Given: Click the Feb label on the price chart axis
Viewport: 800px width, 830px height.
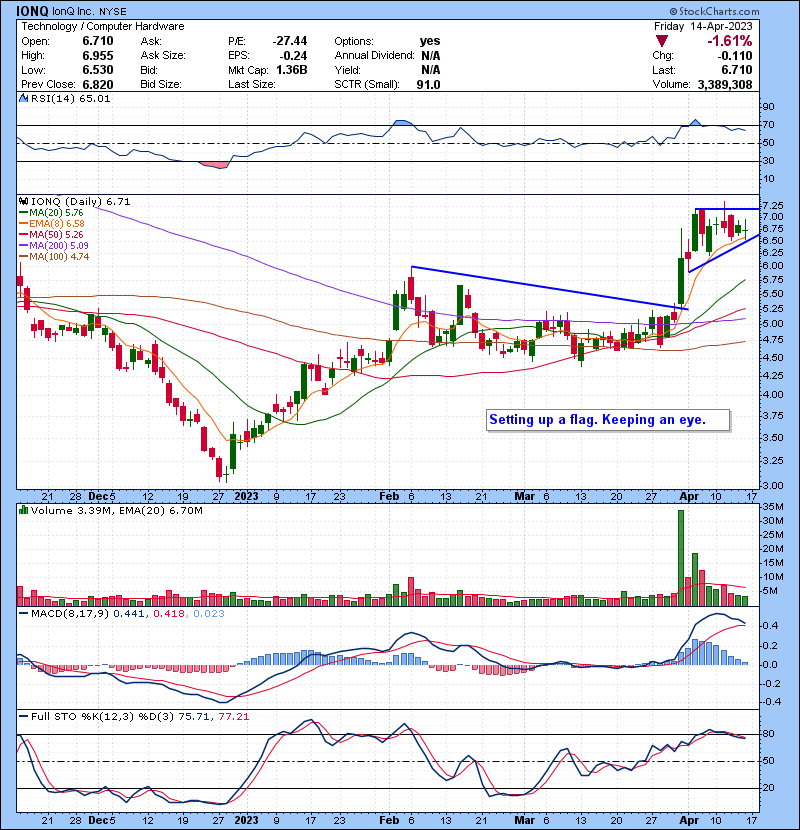Looking at the screenshot, I should [x=389, y=496].
